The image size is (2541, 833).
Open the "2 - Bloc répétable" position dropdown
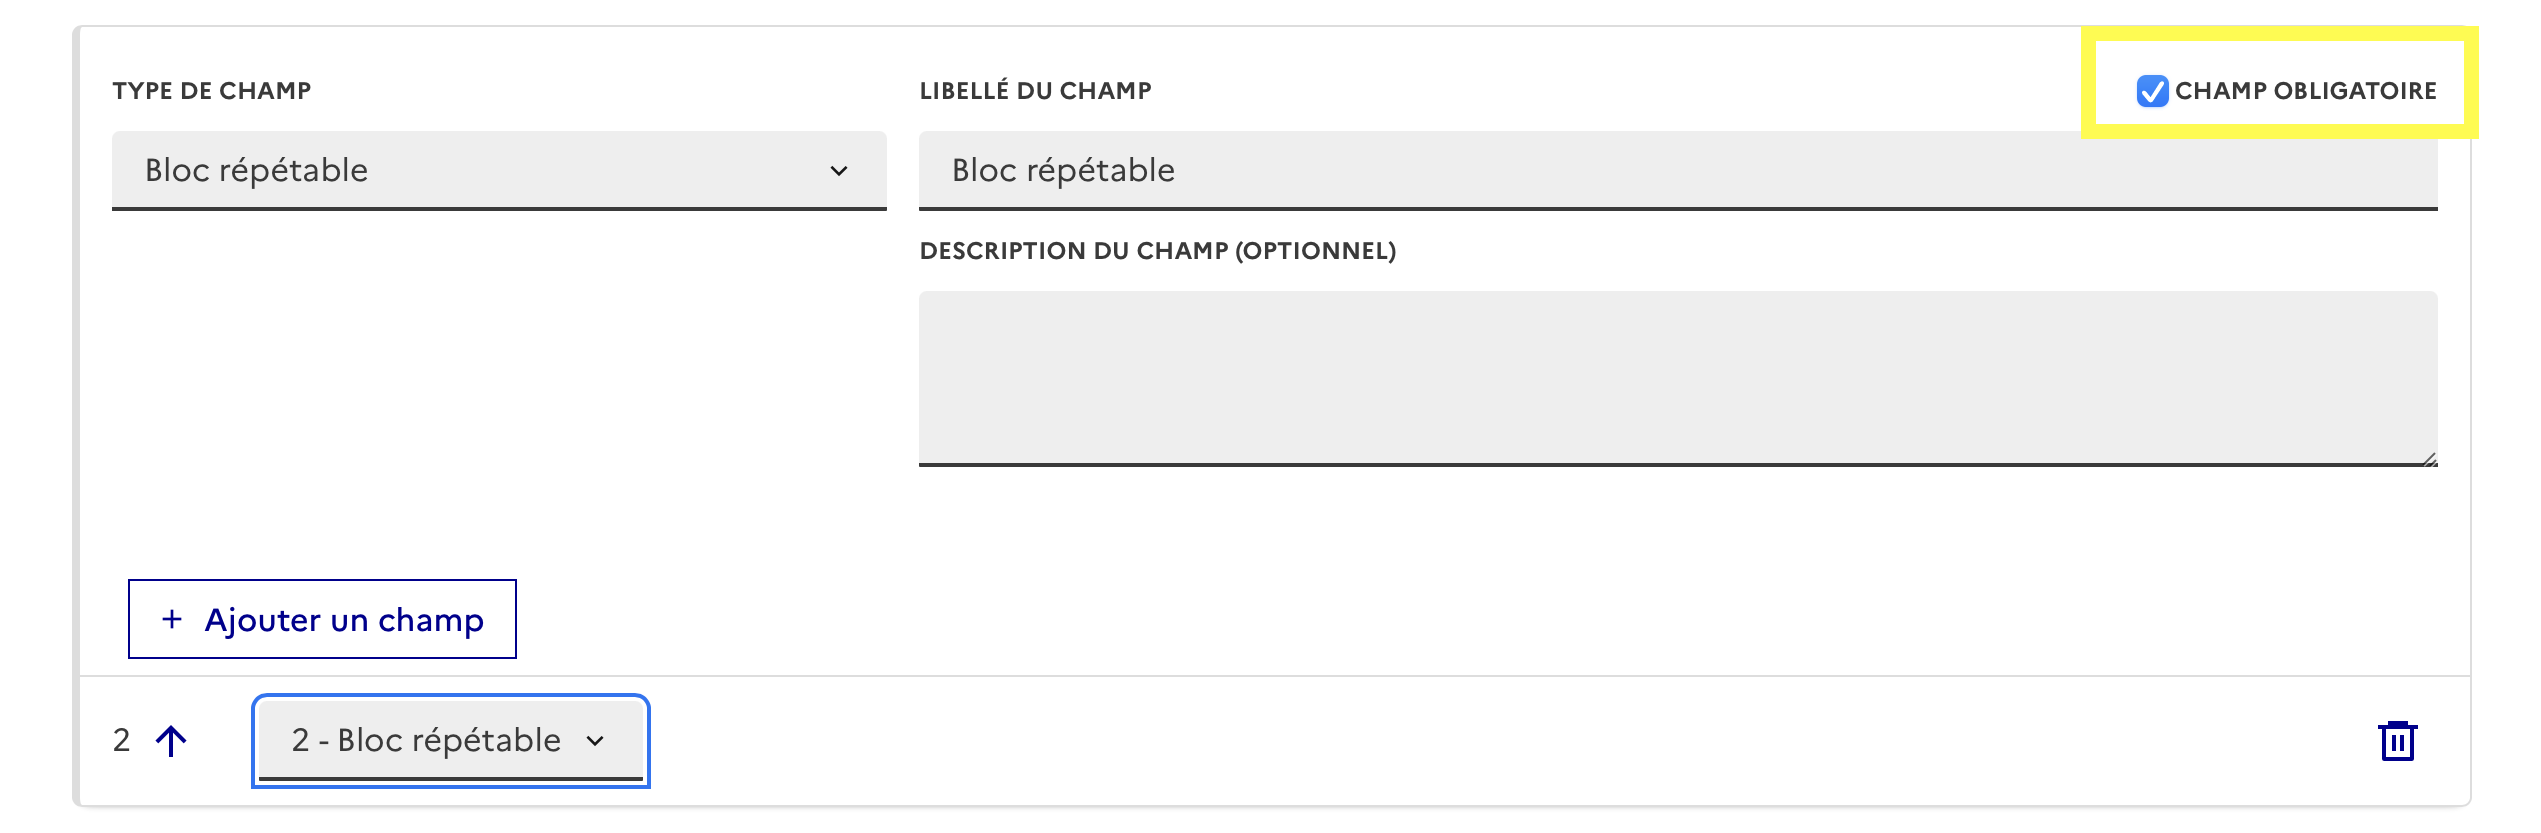(x=450, y=741)
